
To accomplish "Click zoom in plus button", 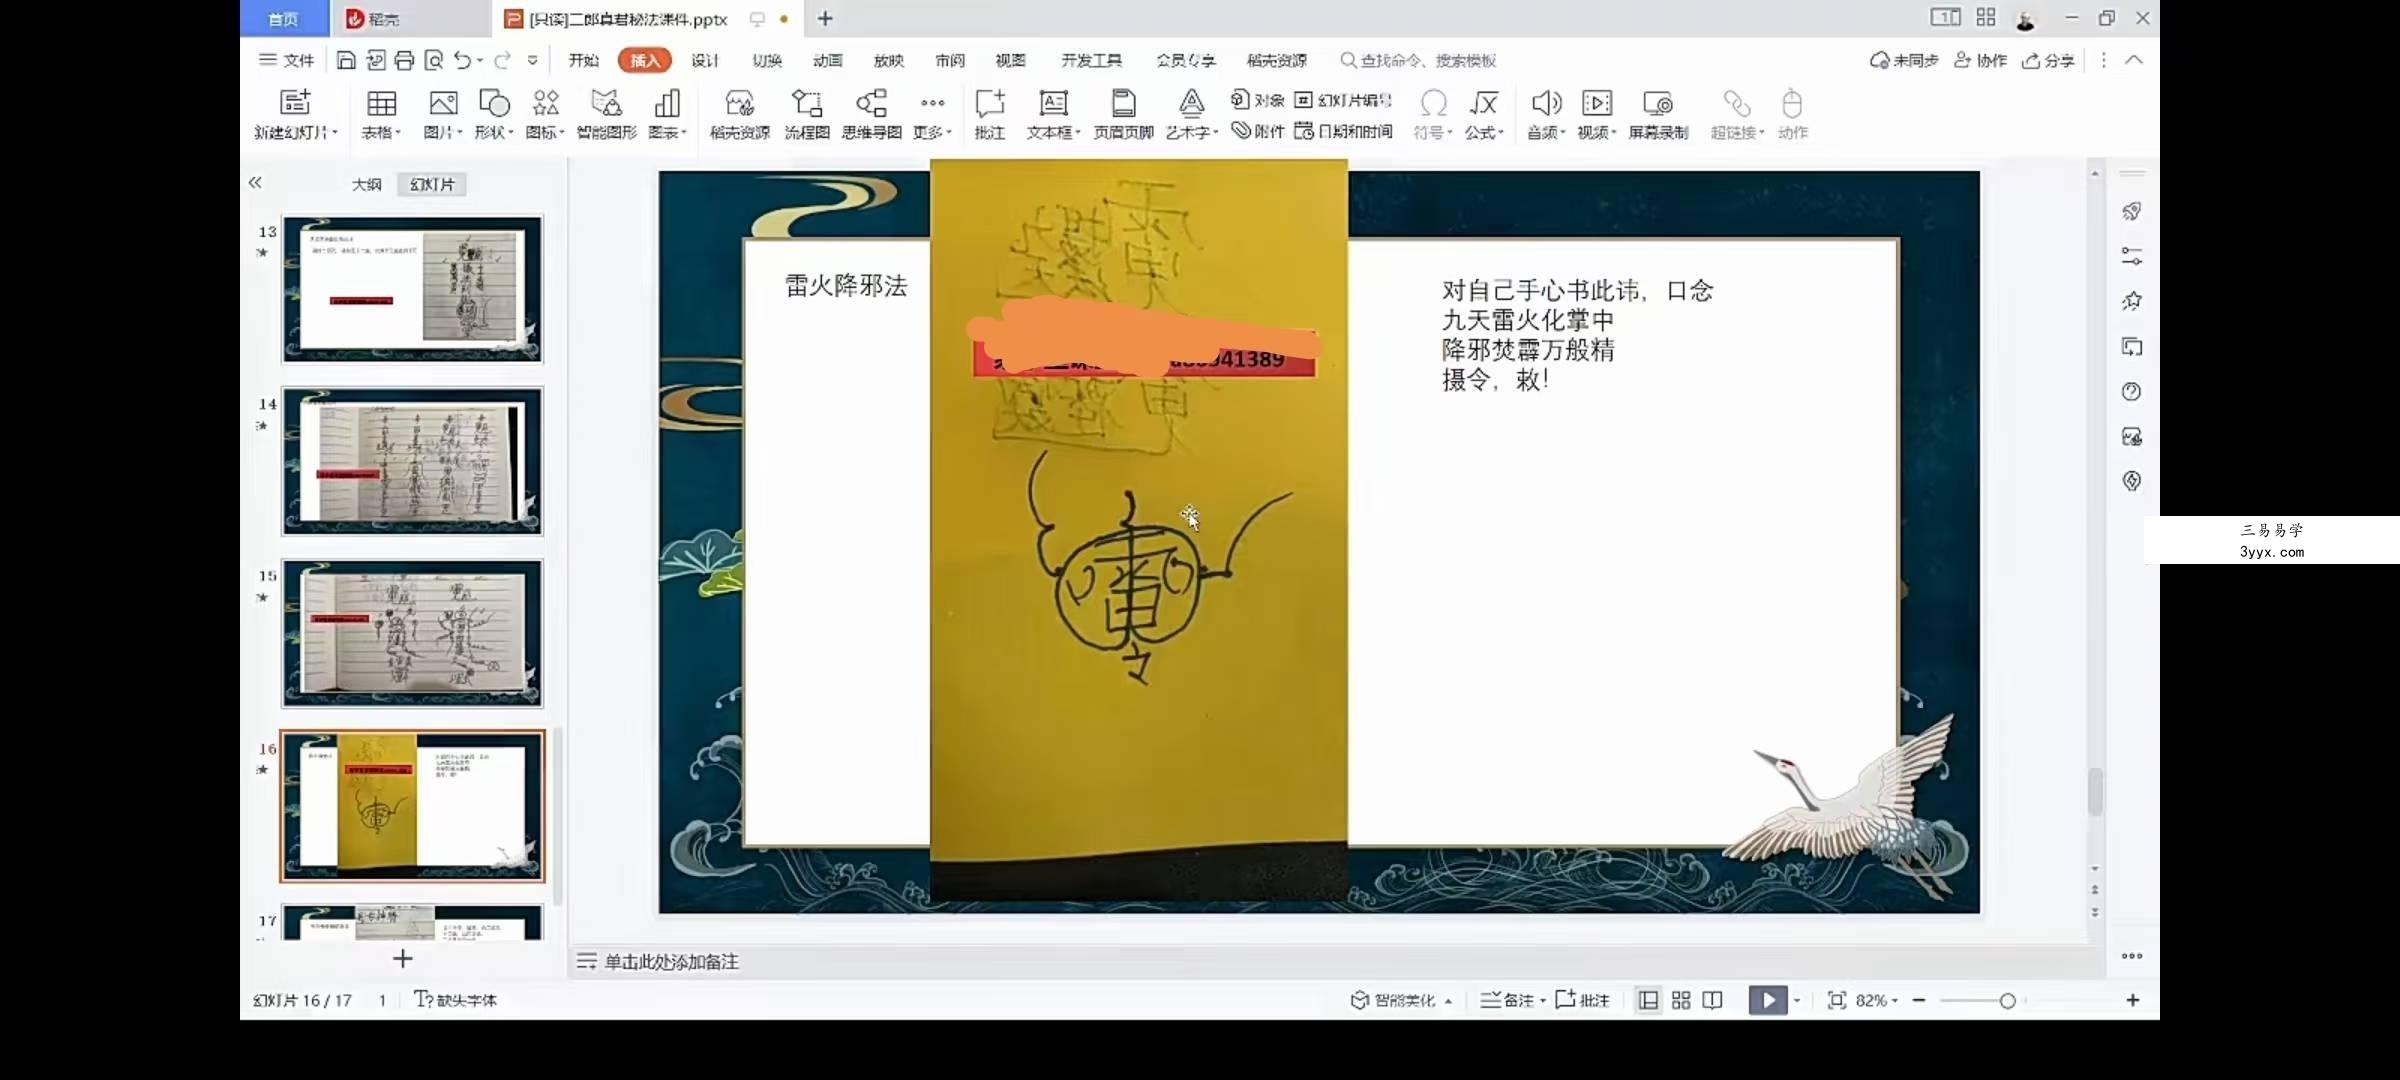I will (2133, 1000).
